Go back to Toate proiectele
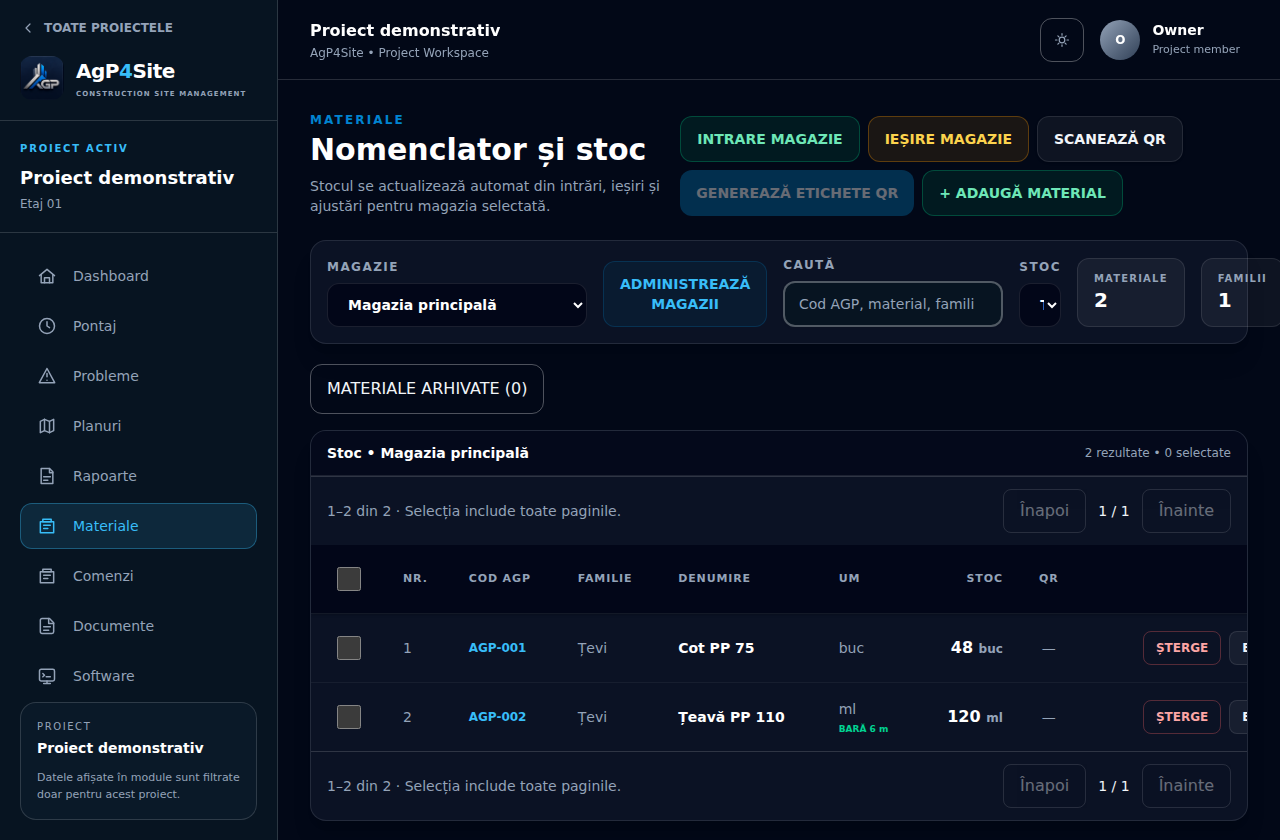The image size is (1280, 840). tap(98, 28)
